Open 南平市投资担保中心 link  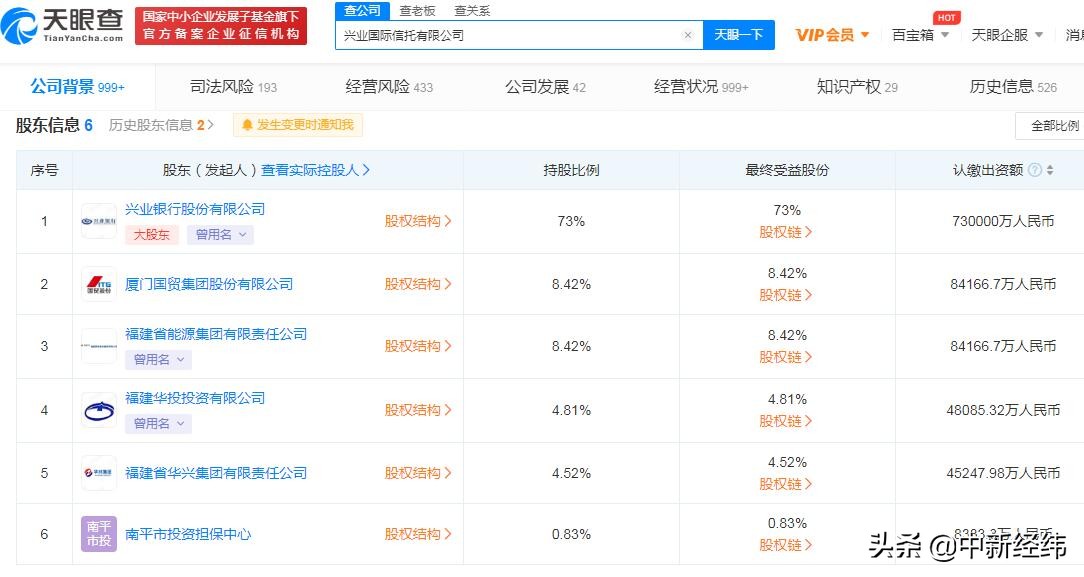click(188, 534)
